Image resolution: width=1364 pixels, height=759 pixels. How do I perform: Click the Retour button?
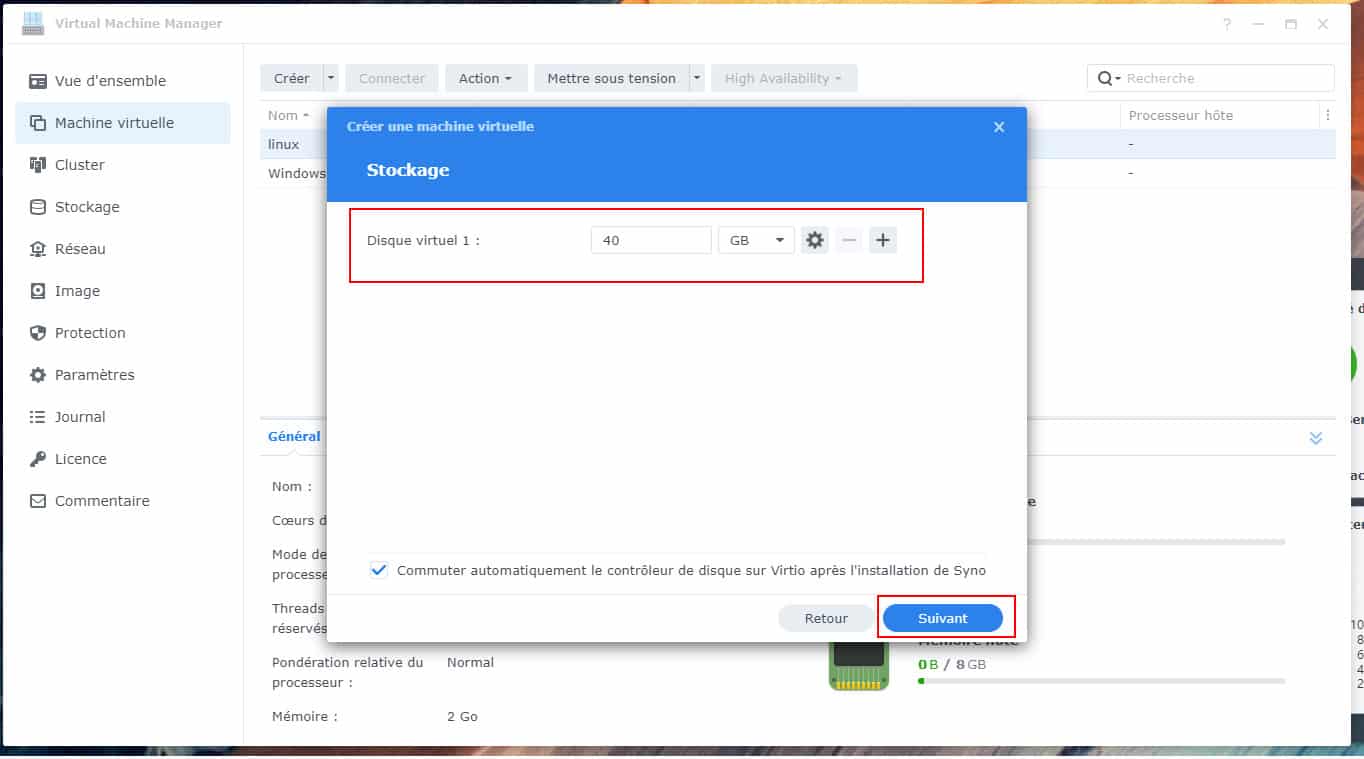[826, 618]
